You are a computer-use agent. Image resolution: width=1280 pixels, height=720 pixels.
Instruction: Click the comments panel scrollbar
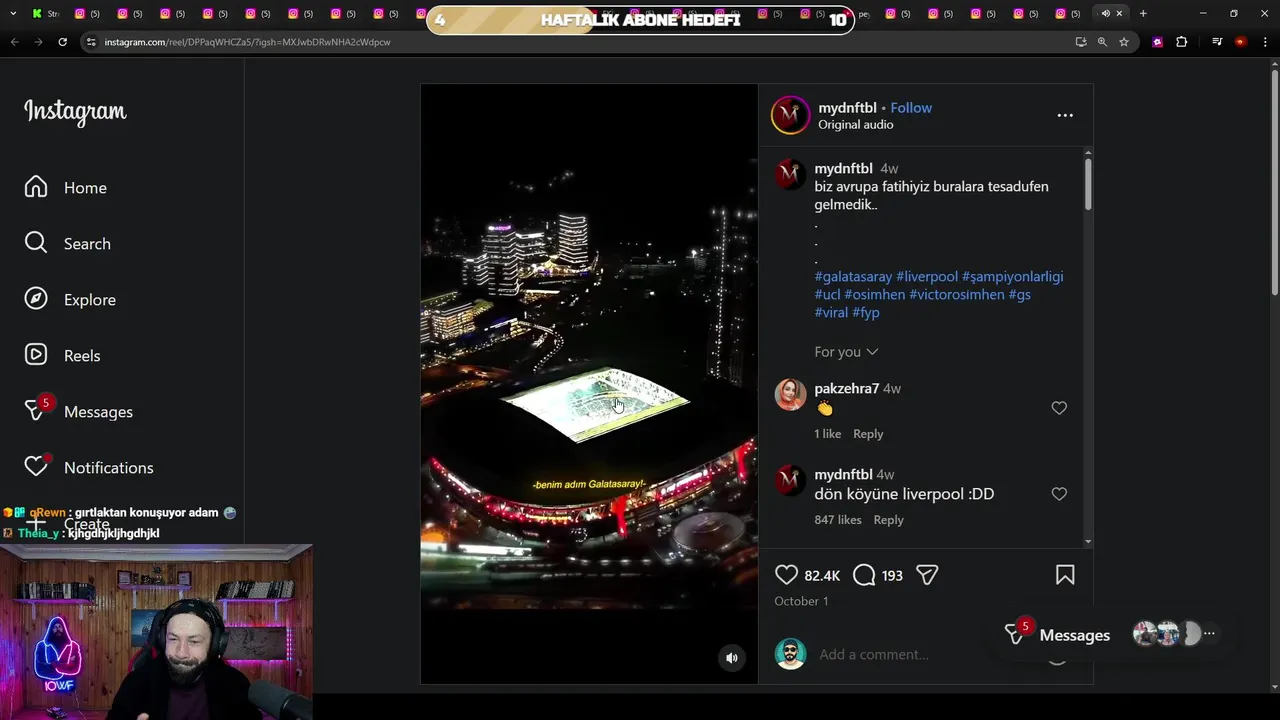(x=1088, y=183)
